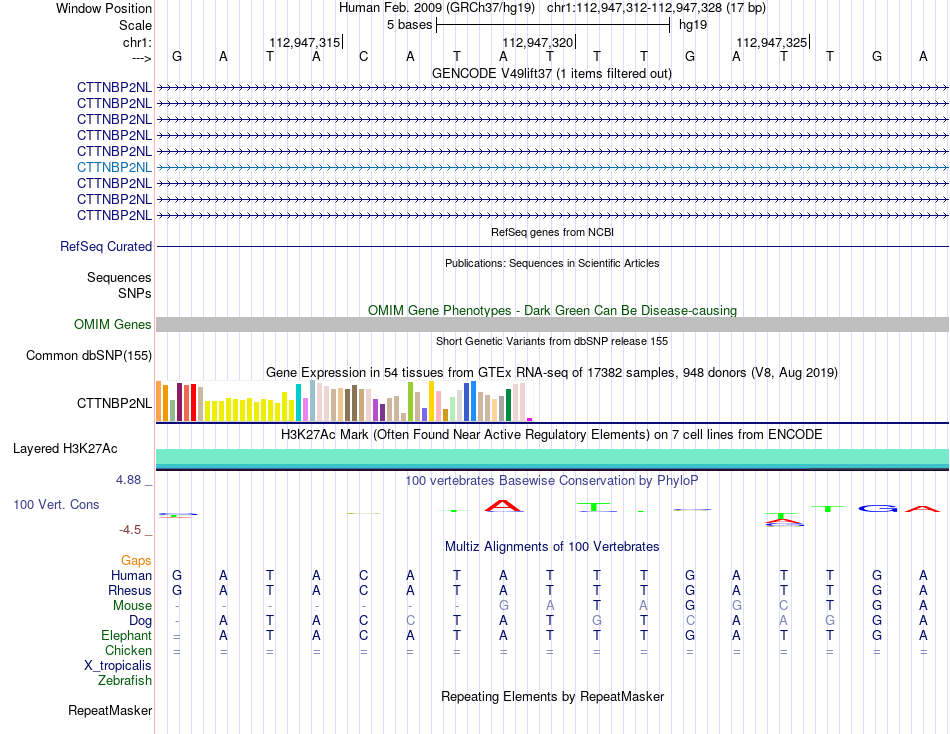950x734 pixels.
Task: Click the 100 Vert. Cons track label
Action: click(x=56, y=504)
